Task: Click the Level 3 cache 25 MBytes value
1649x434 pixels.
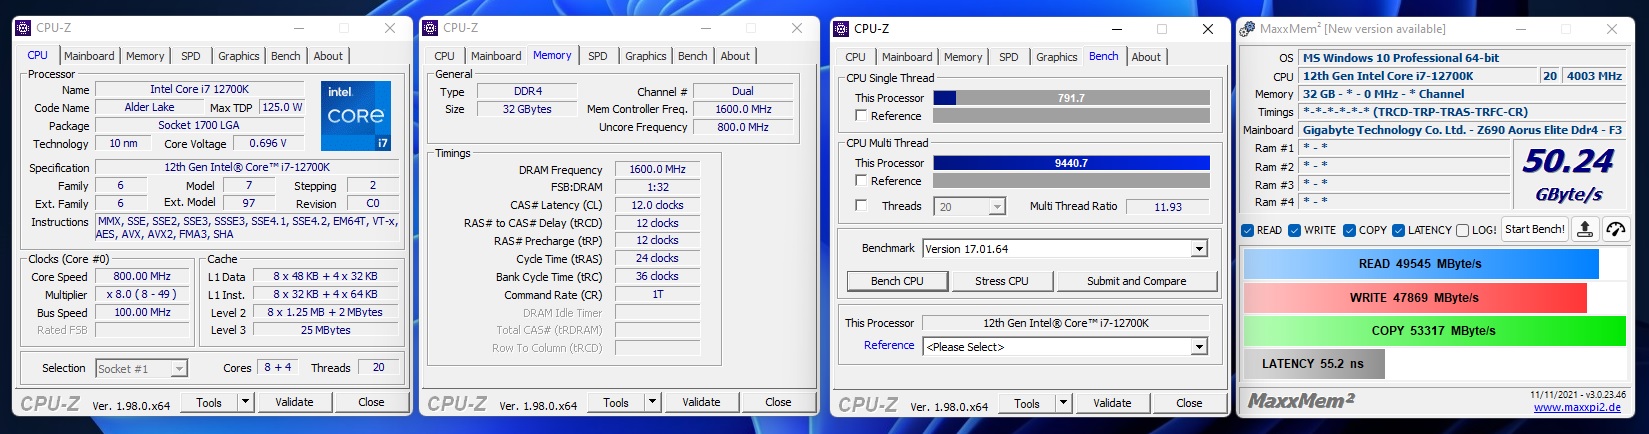Action: [326, 330]
